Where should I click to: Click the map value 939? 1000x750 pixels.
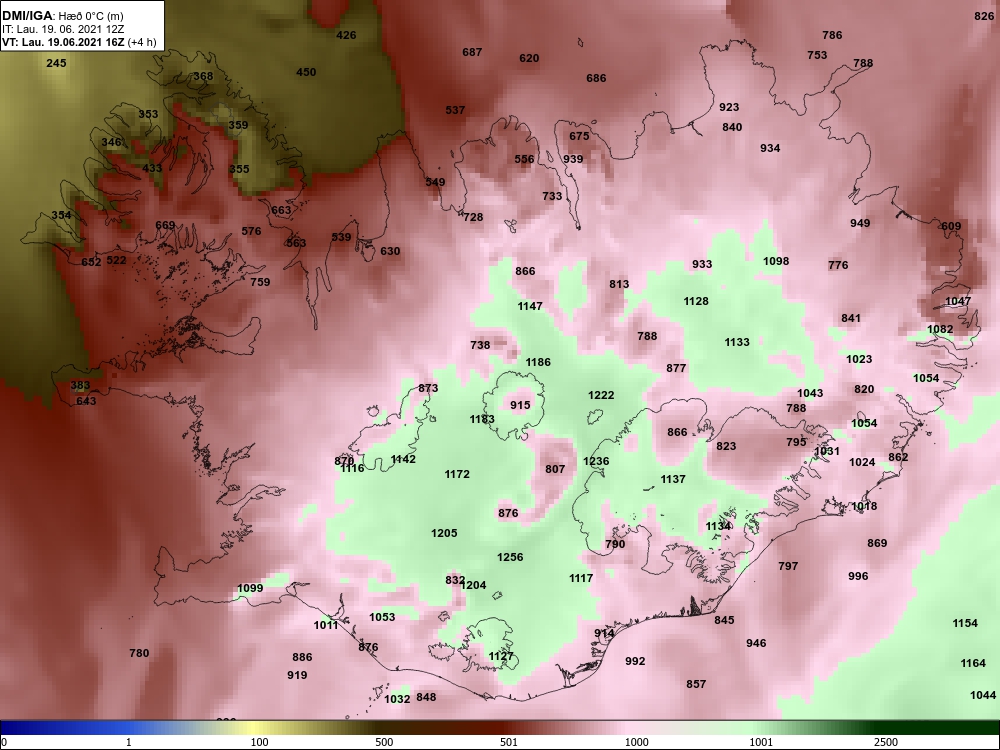coord(573,159)
